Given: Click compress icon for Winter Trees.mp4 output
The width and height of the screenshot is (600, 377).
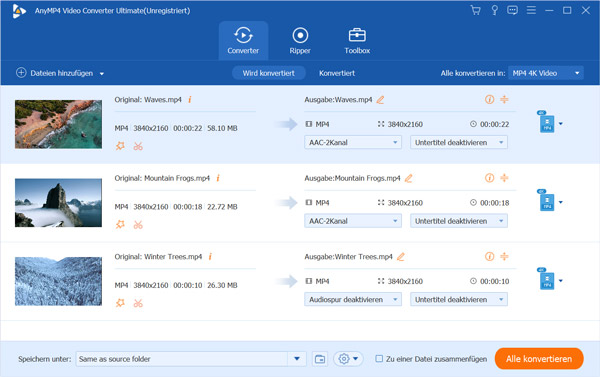Looking at the screenshot, I should coord(504,256).
